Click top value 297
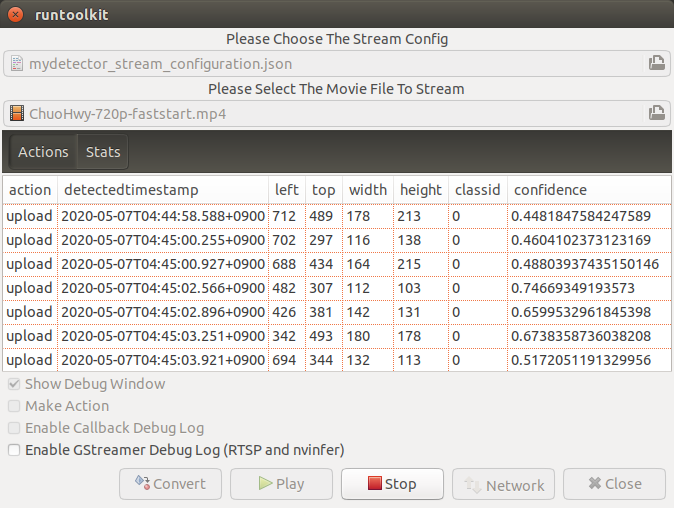This screenshot has height=508, width=674. coord(321,240)
